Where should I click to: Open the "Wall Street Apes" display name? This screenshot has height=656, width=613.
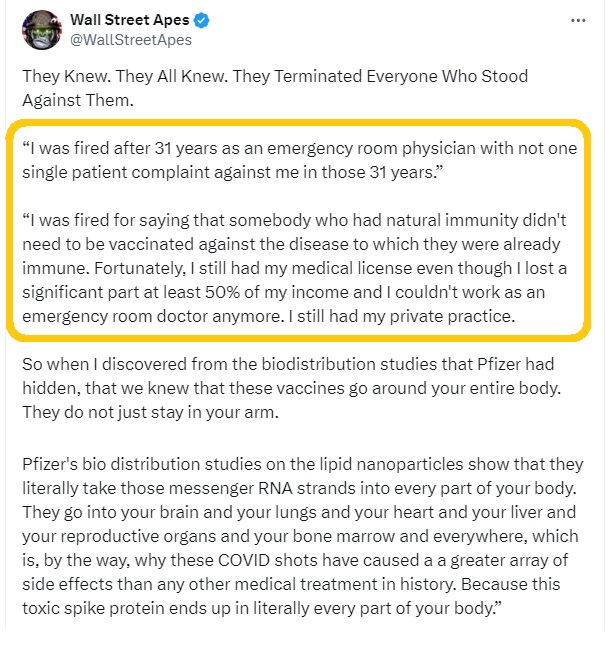click(x=130, y=20)
